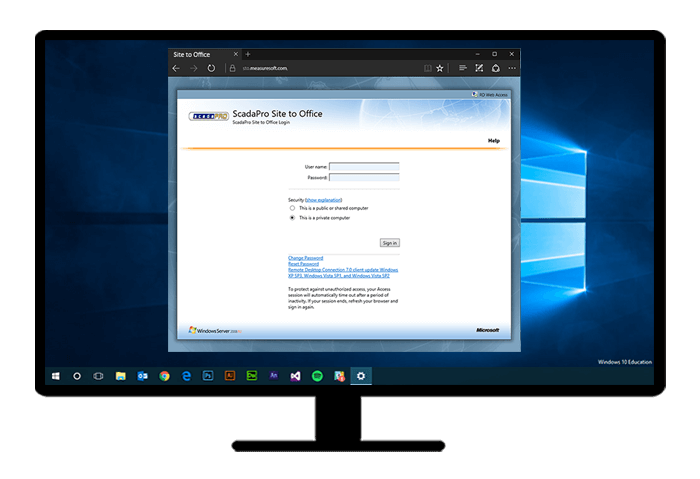View site security via the lock icon
Screen dimensions: 700x479
(232, 68)
